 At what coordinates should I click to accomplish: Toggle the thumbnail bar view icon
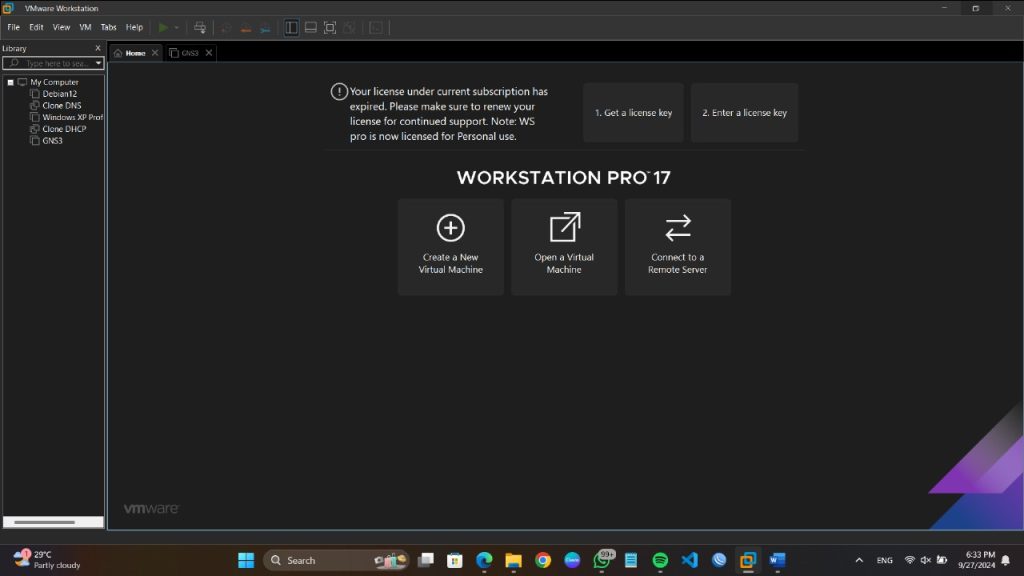tap(310, 28)
